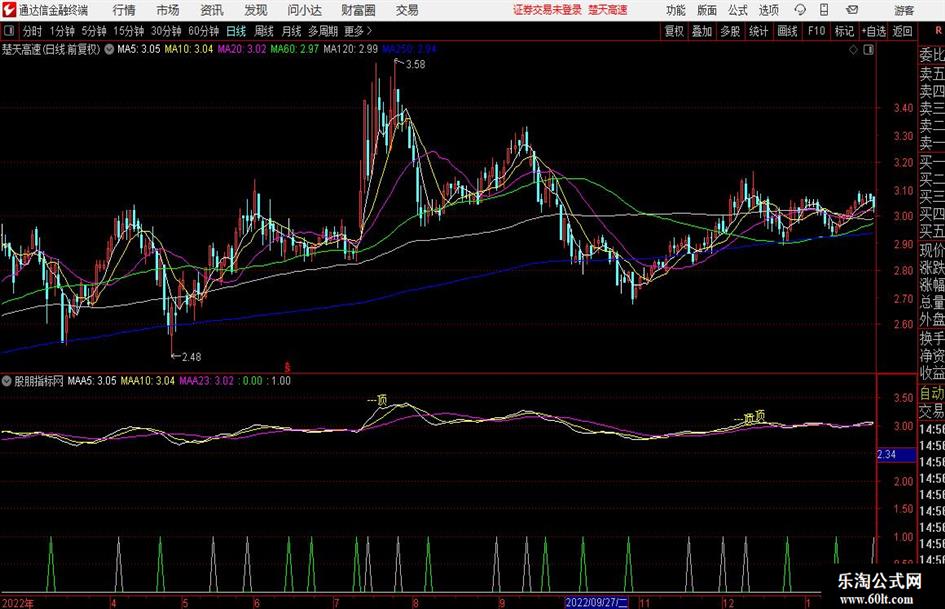The width and height of the screenshot is (945, 609).
Task: Open the 交易 menu
Action: (407, 10)
